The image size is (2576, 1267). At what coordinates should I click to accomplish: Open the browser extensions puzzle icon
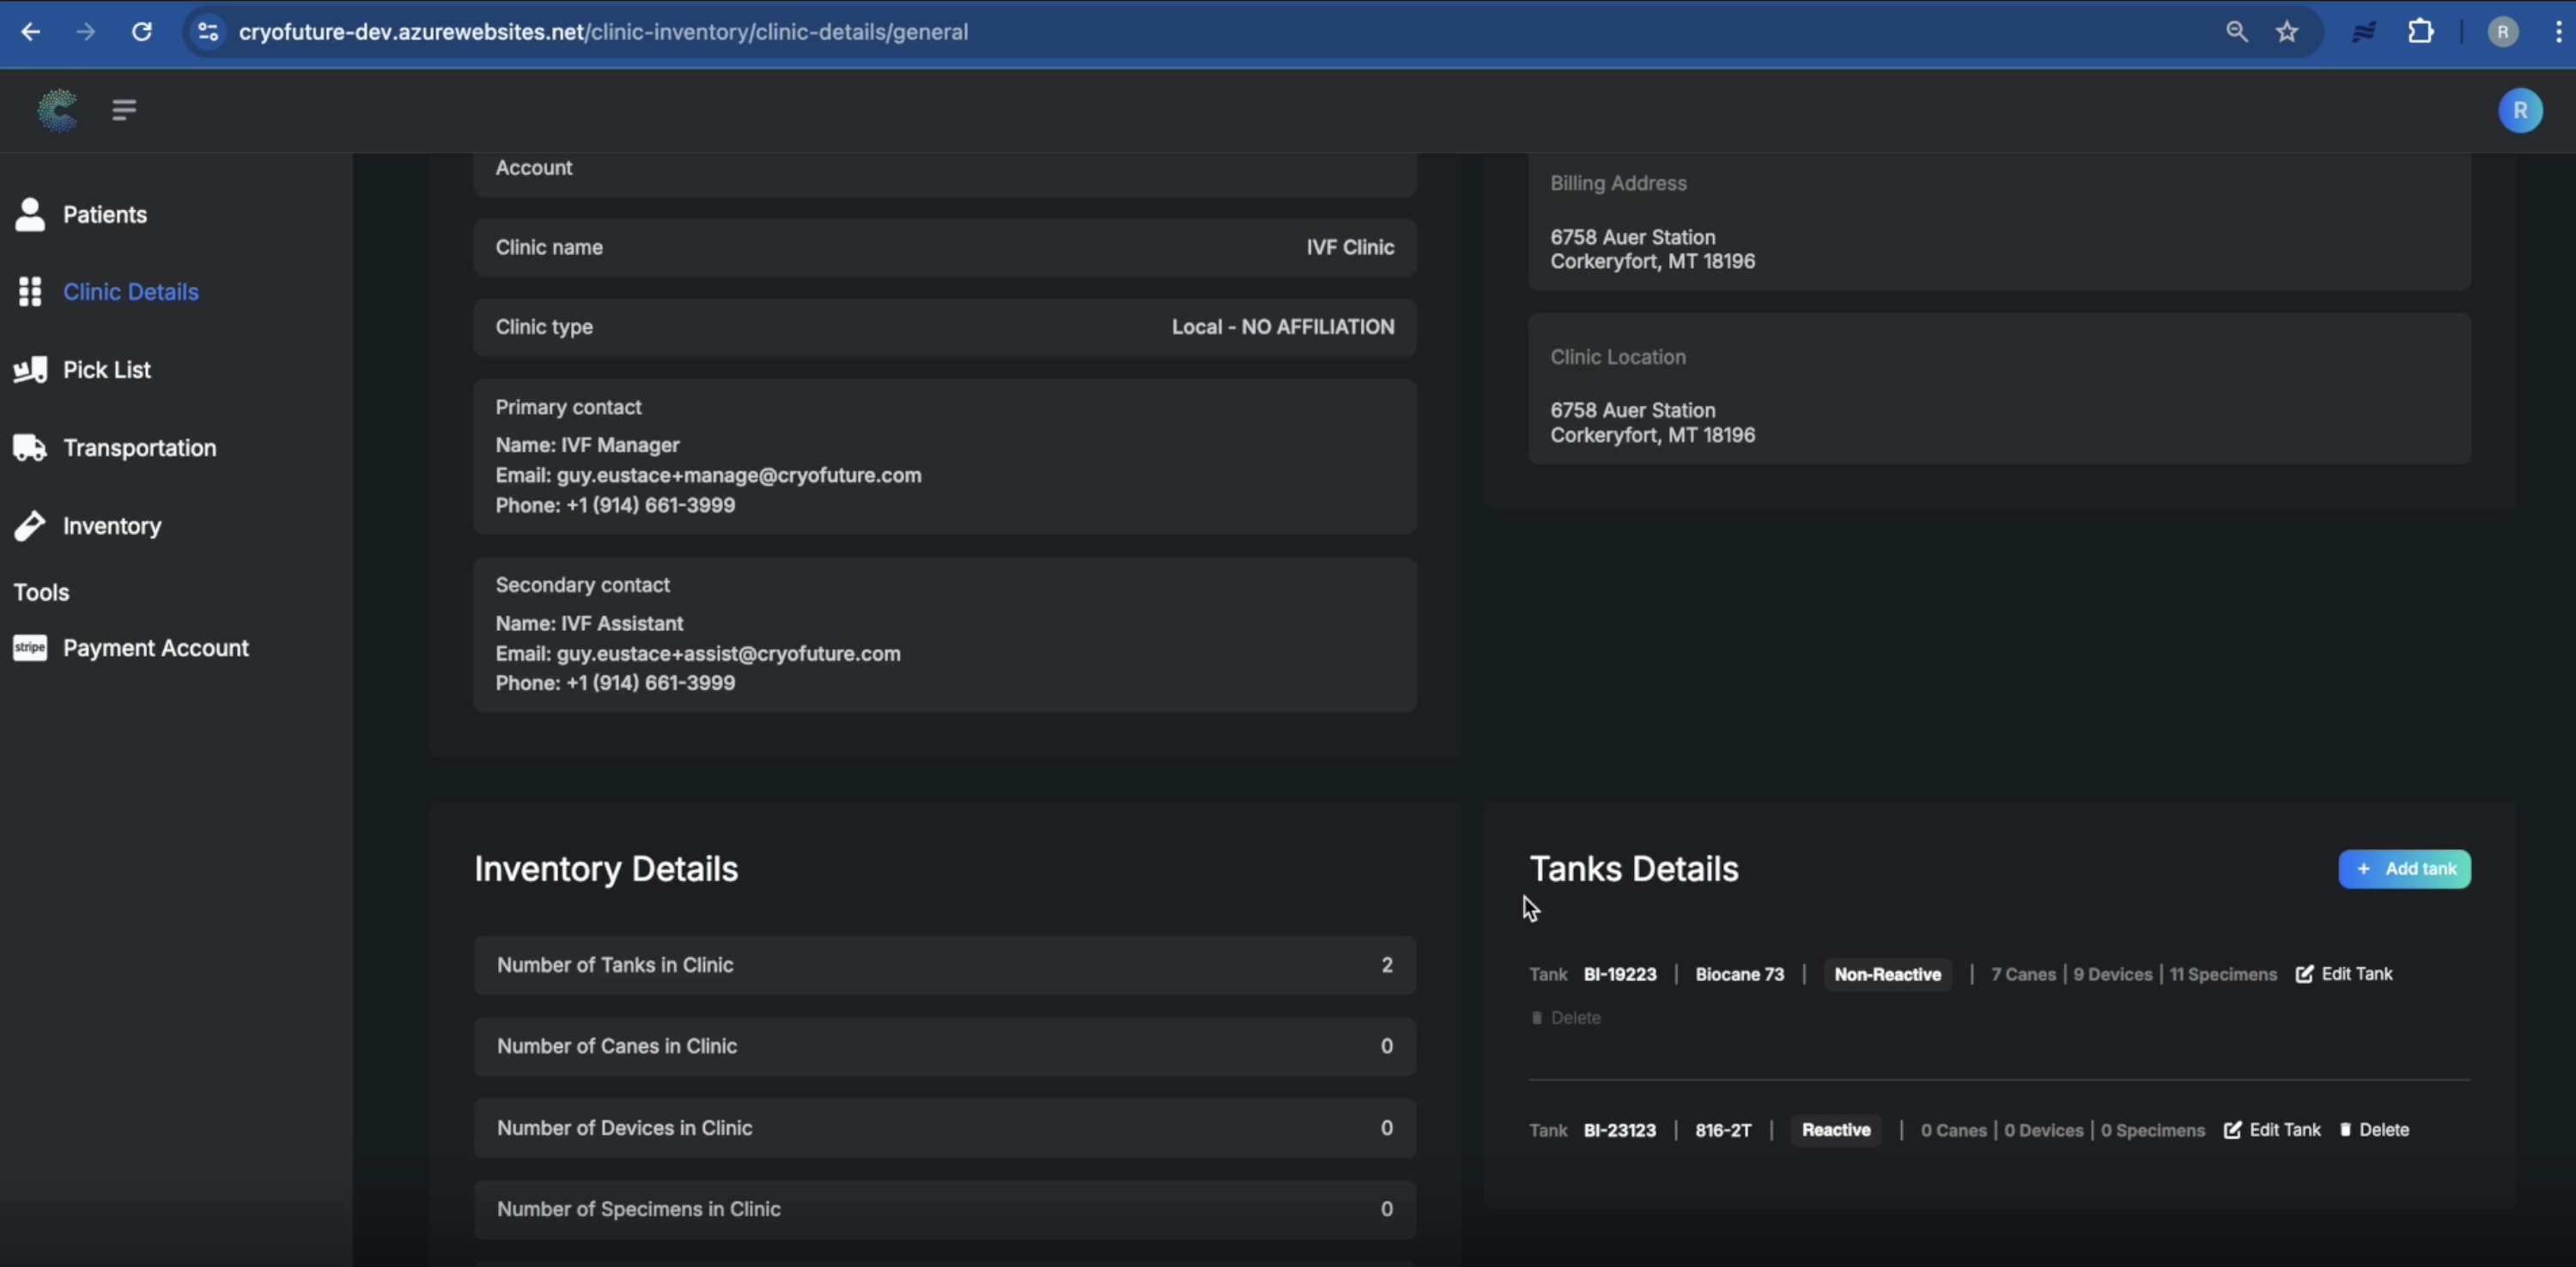pos(2420,32)
